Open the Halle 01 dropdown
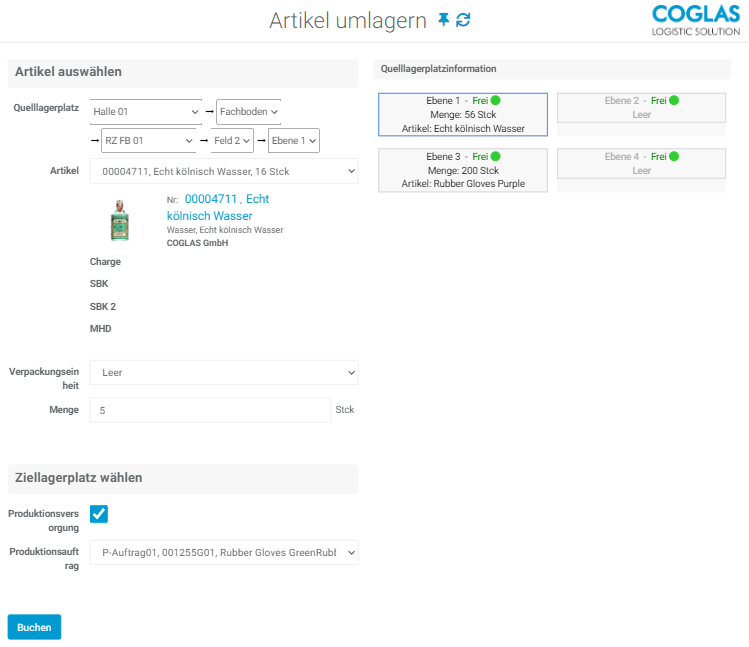The height and width of the screenshot is (647, 749). point(146,112)
